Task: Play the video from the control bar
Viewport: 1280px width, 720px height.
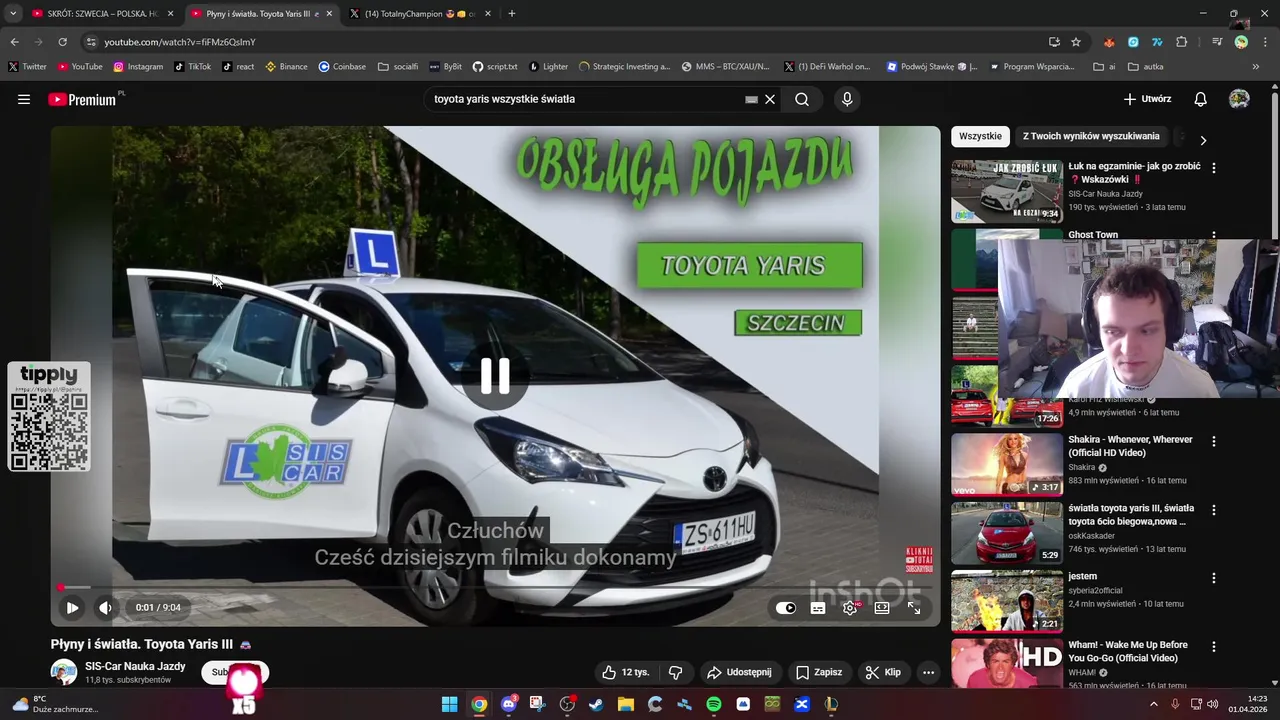Action: tap(72, 607)
